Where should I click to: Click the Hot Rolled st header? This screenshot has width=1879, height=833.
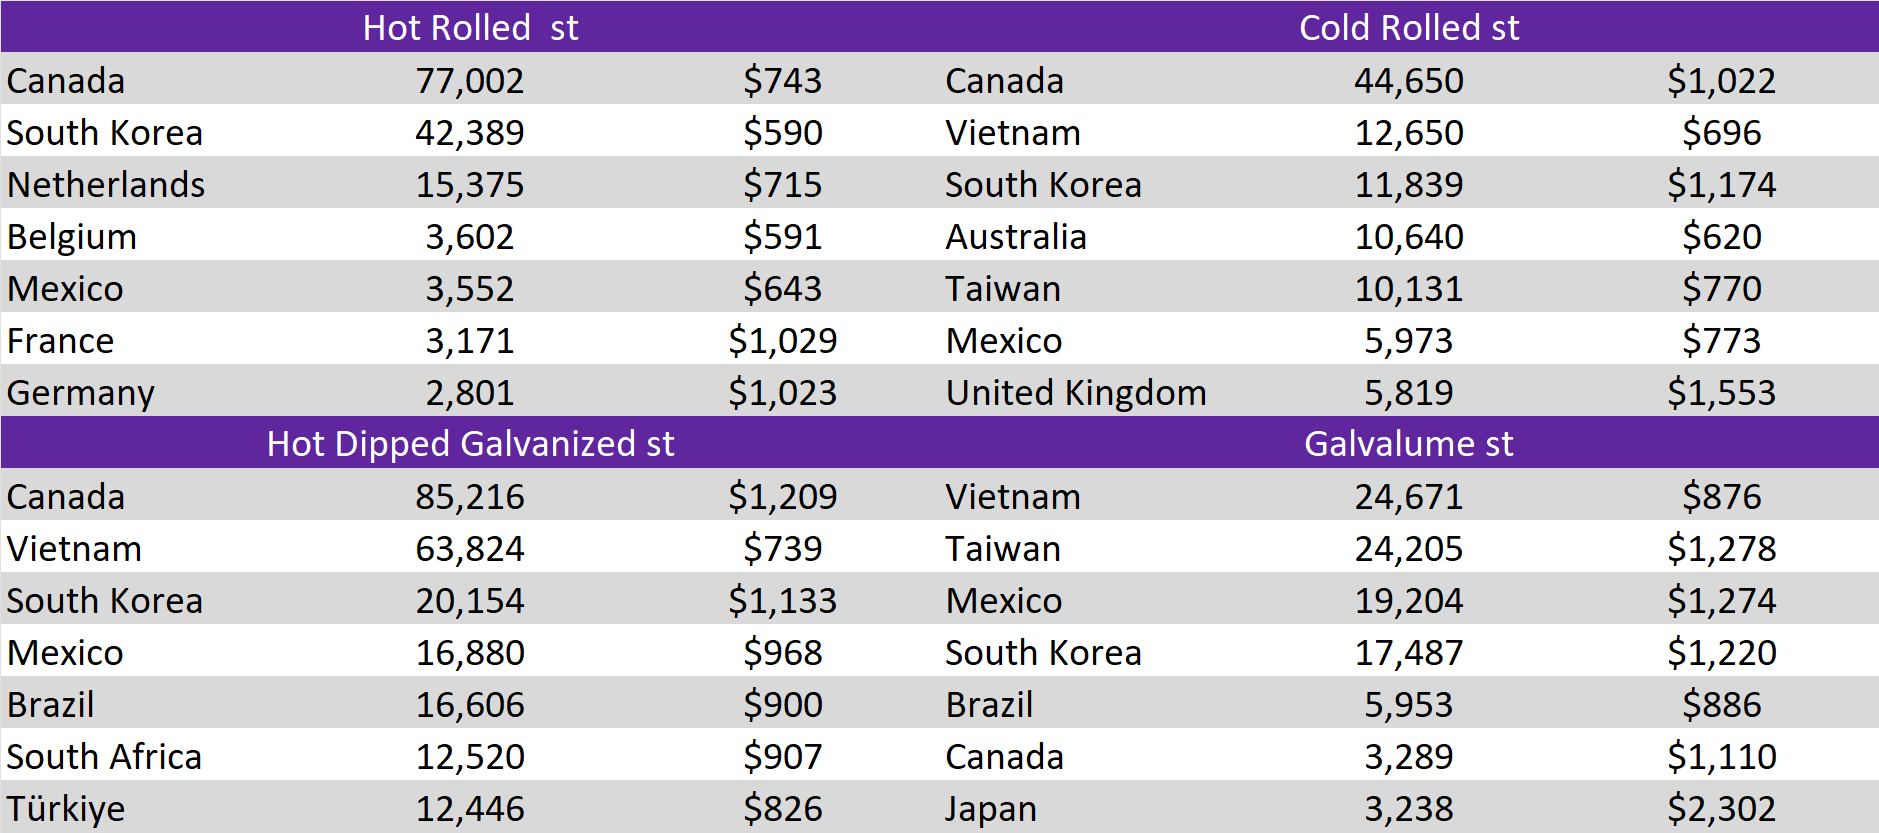[x=470, y=27]
